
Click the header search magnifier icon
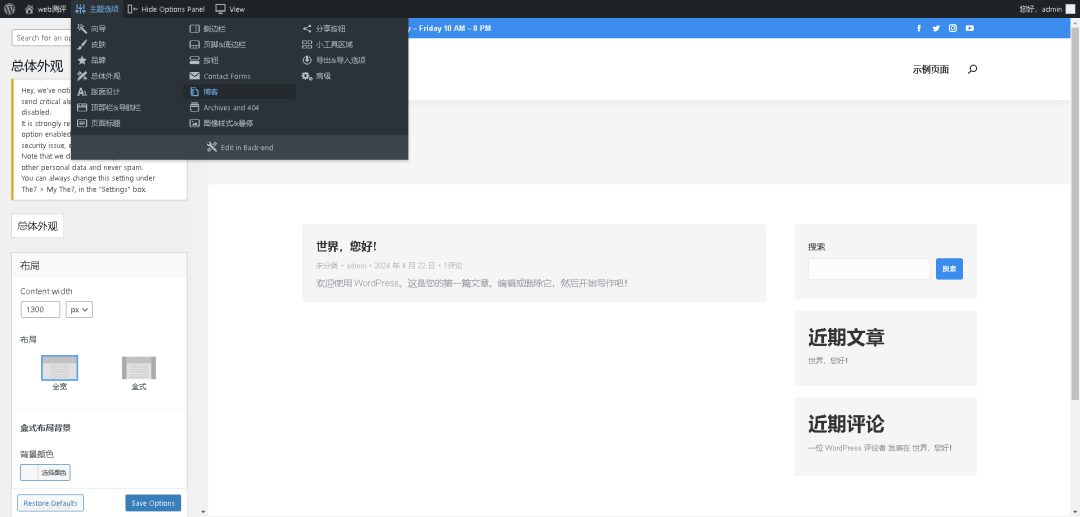coord(973,69)
